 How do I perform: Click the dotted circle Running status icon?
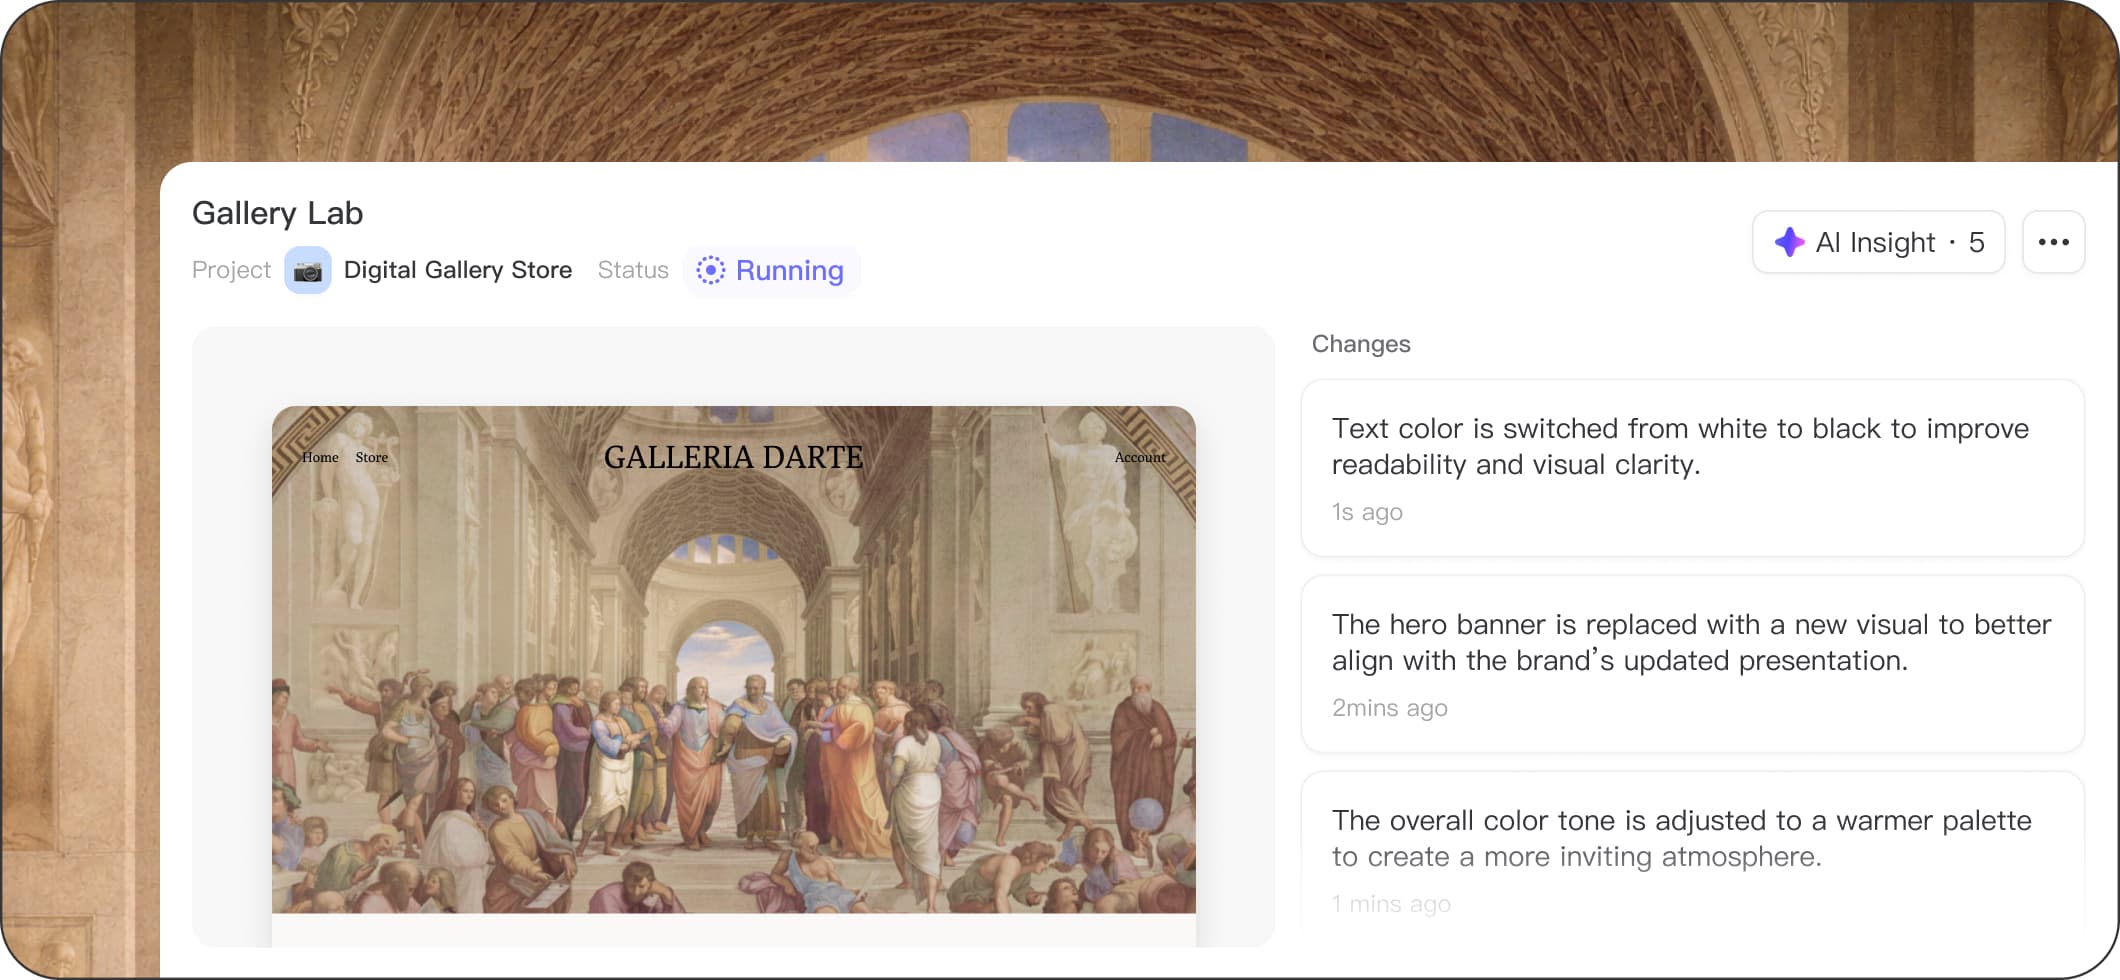pyautogui.click(x=710, y=271)
